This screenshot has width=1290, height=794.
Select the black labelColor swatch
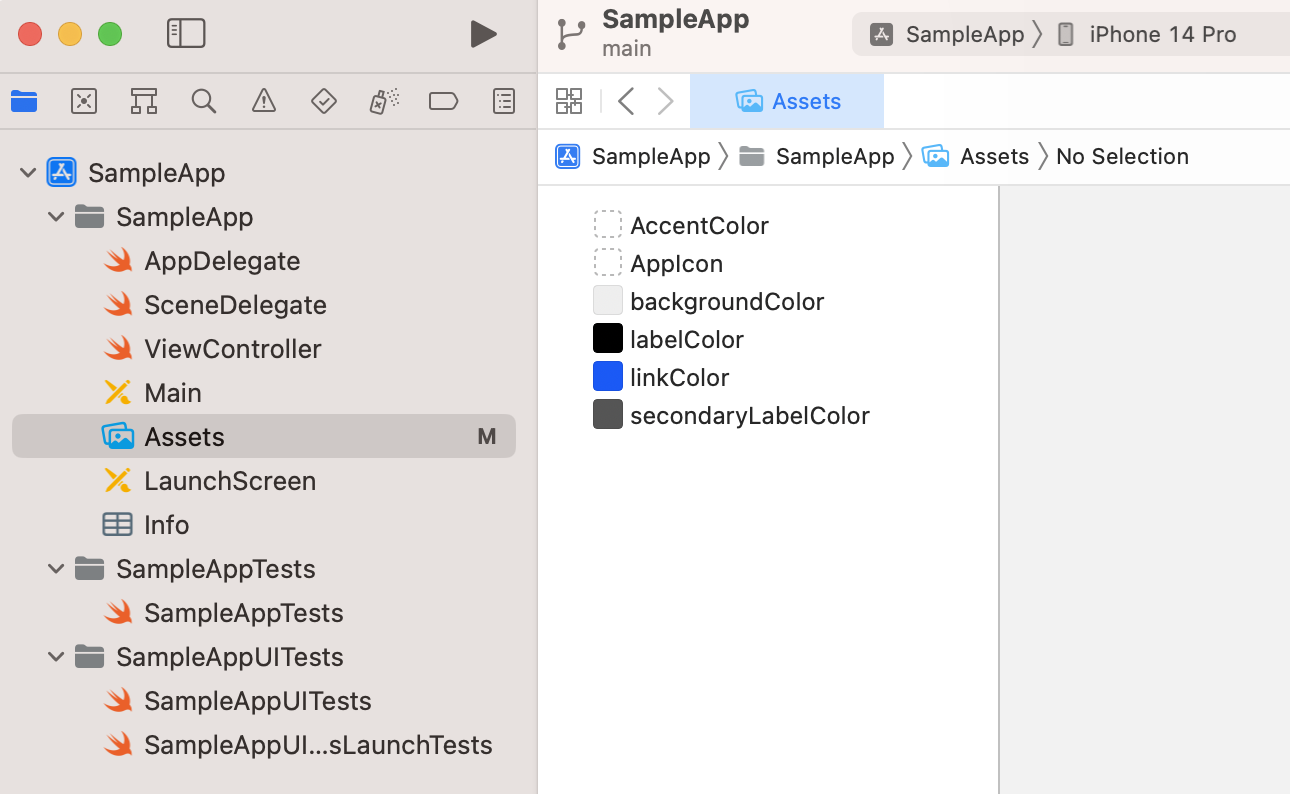point(608,339)
